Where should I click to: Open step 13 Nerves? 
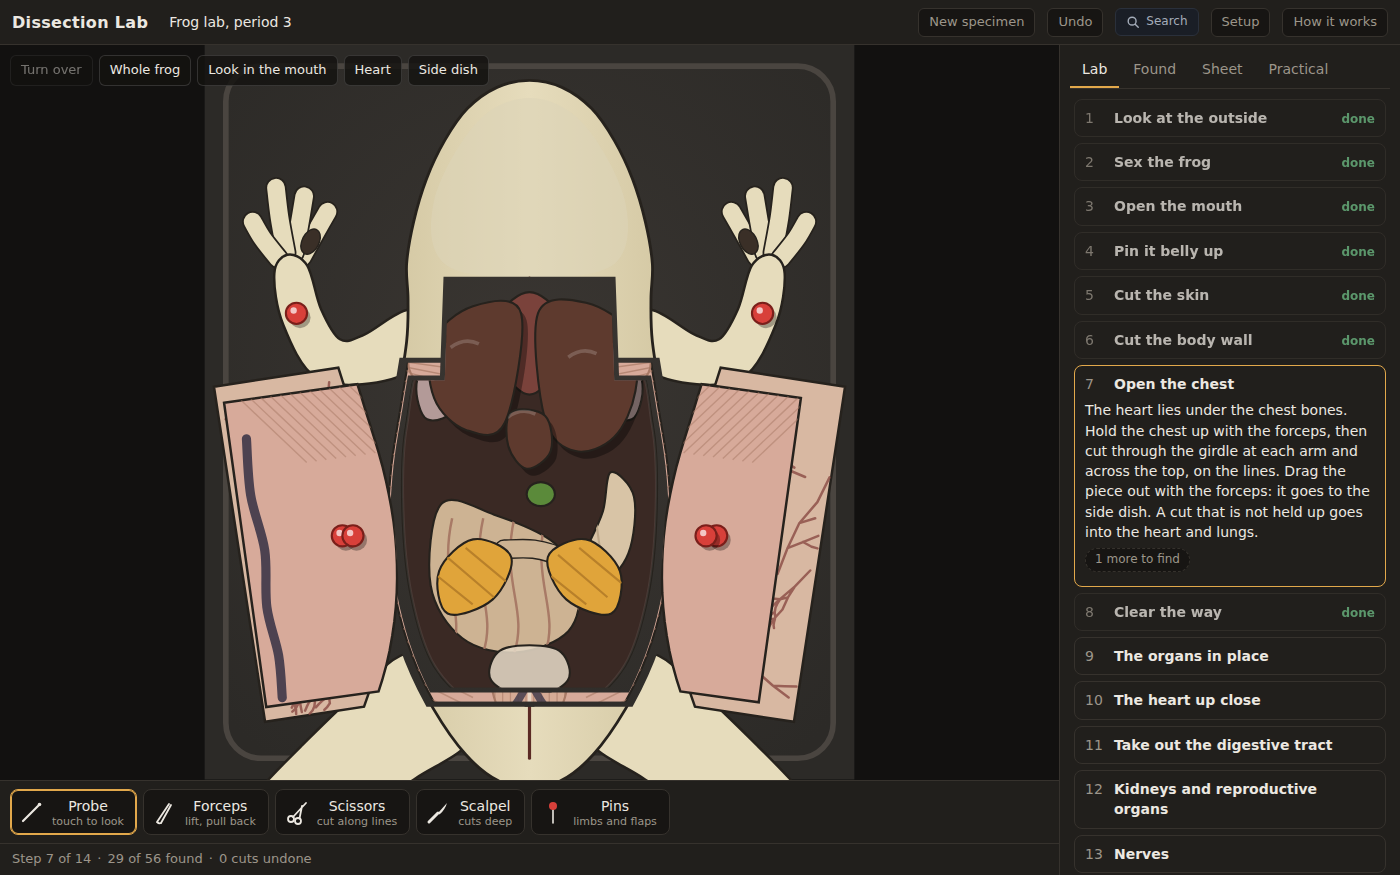click(x=1230, y=854)
